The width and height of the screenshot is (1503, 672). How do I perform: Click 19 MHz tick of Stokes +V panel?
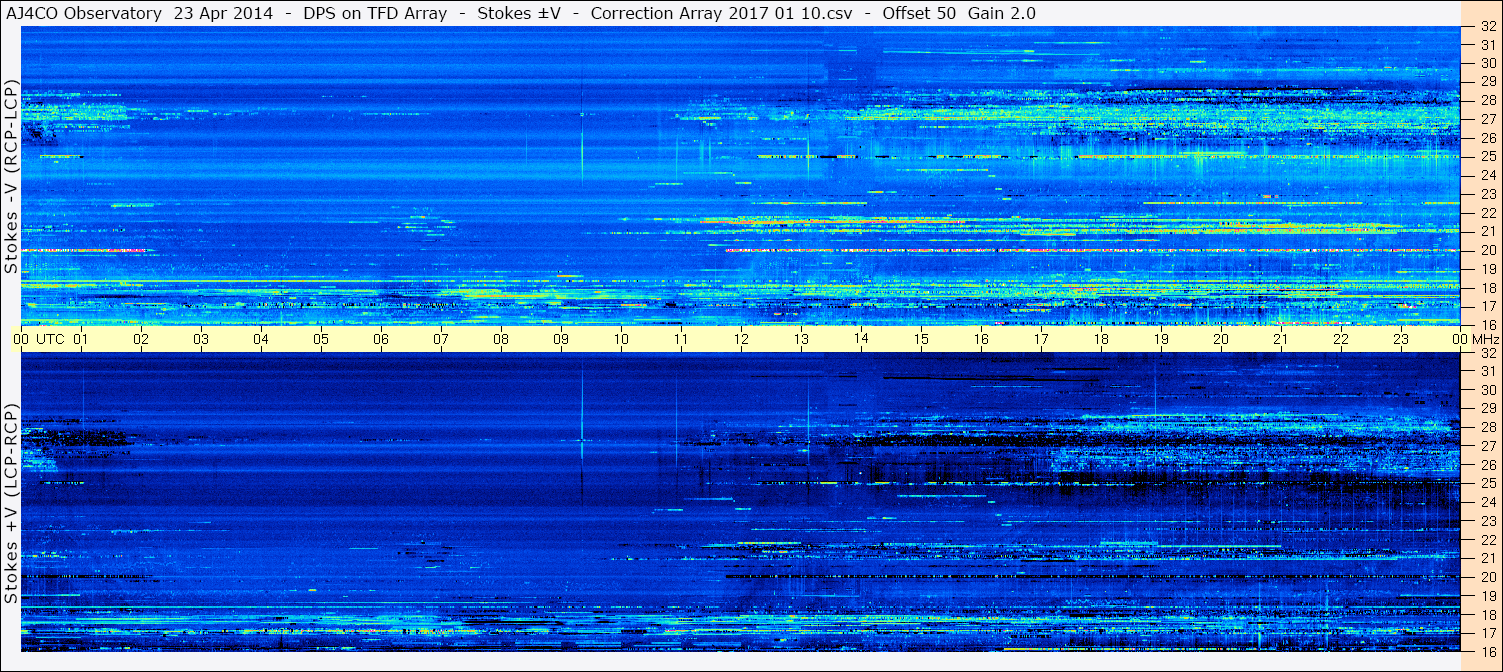[1487, 596]
